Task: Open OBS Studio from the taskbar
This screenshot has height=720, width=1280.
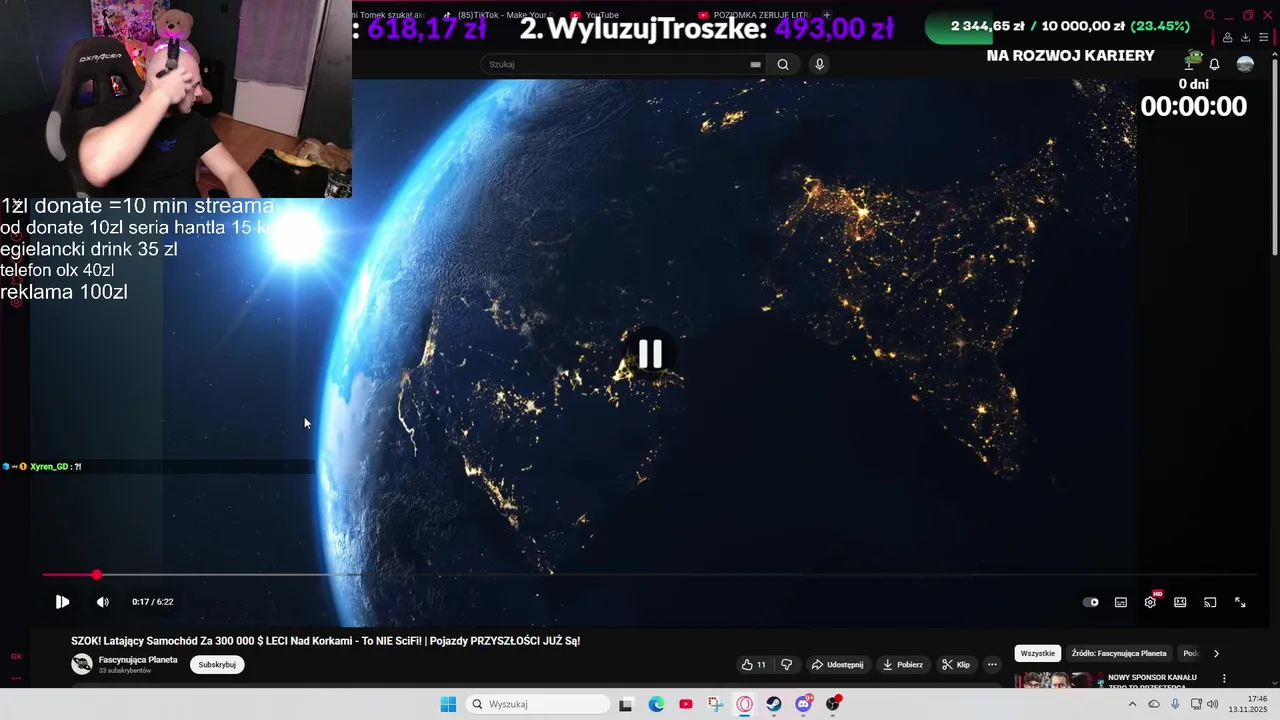Action: (833, 704)
